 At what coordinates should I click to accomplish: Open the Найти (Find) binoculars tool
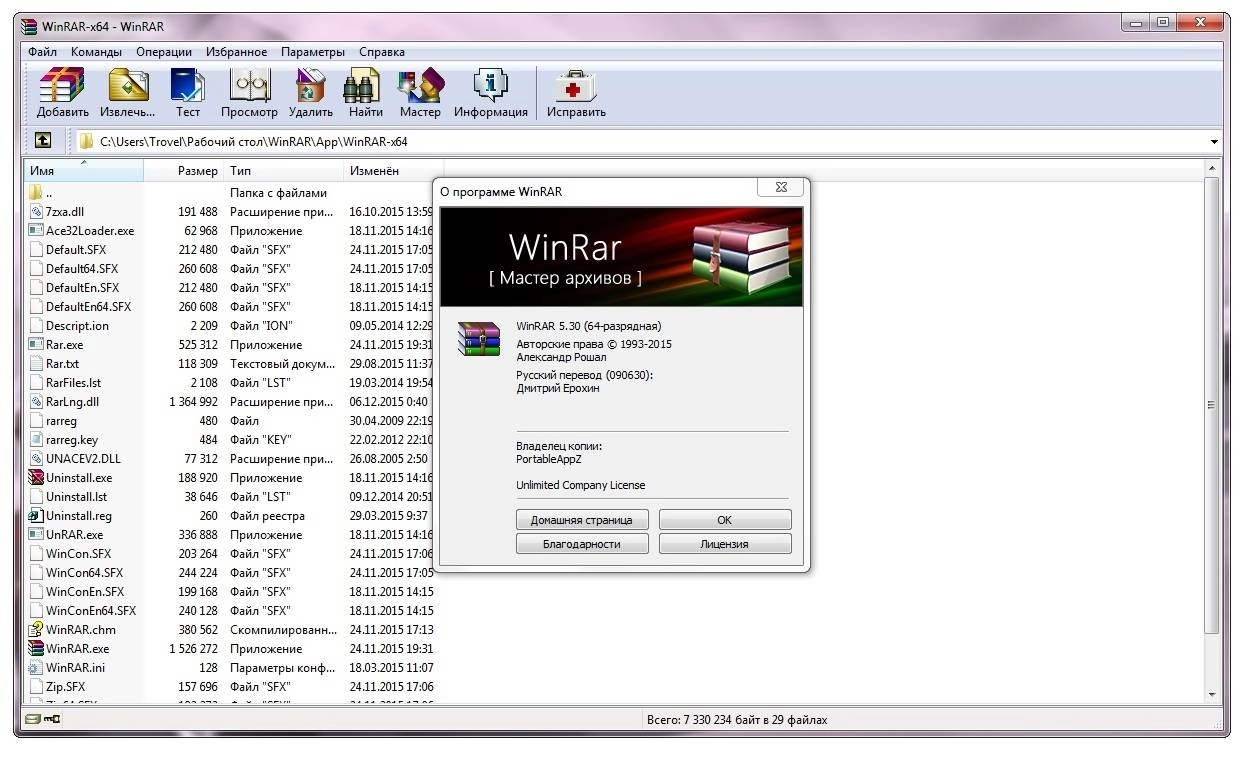click(x=362, y=85)
